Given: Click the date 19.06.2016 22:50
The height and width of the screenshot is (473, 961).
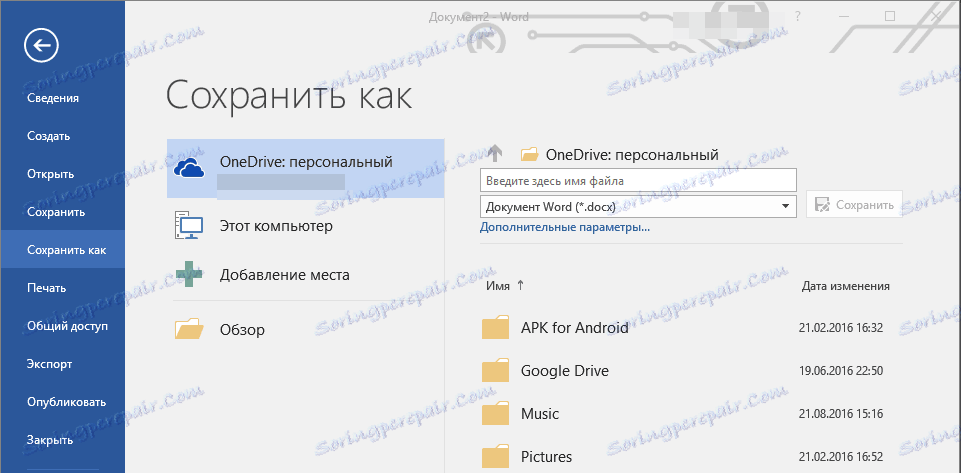Looking at the screenshot, I should click(x=841, y=371).
